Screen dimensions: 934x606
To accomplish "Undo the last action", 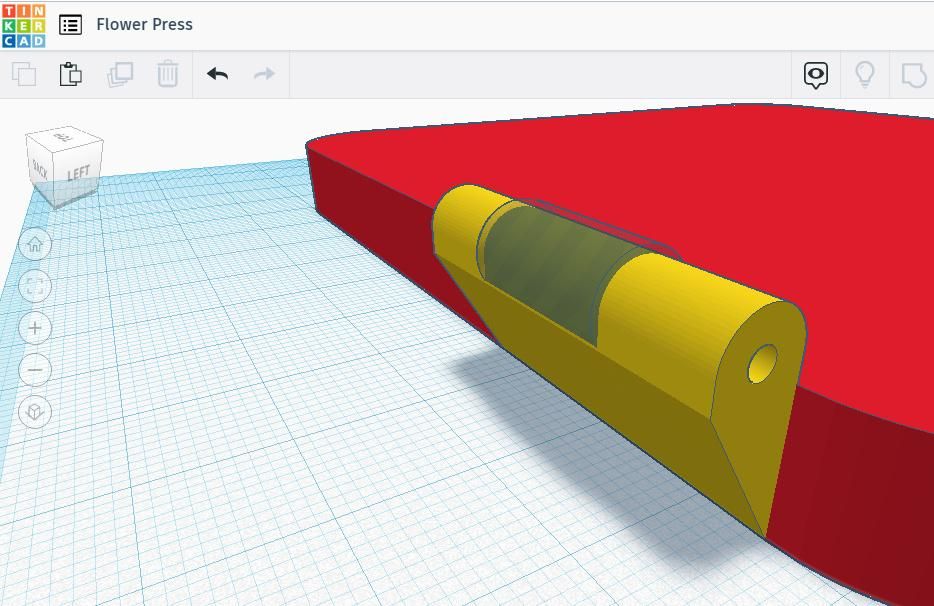I will [217, 74].
